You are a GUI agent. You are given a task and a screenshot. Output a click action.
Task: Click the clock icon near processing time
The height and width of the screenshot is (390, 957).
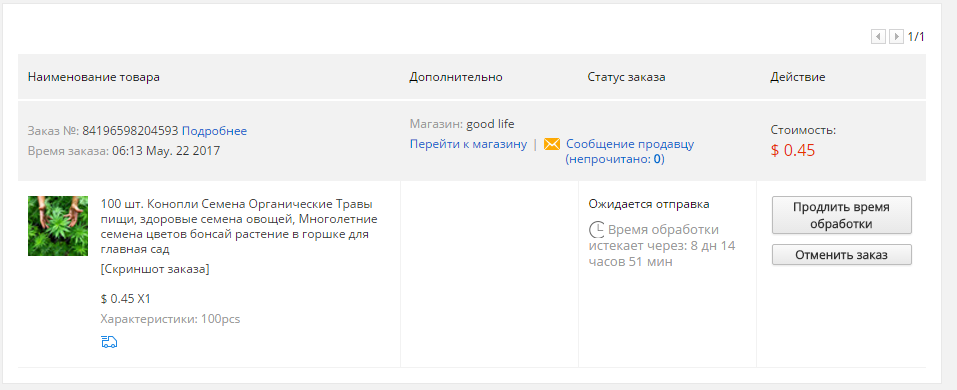pos(596,230)
